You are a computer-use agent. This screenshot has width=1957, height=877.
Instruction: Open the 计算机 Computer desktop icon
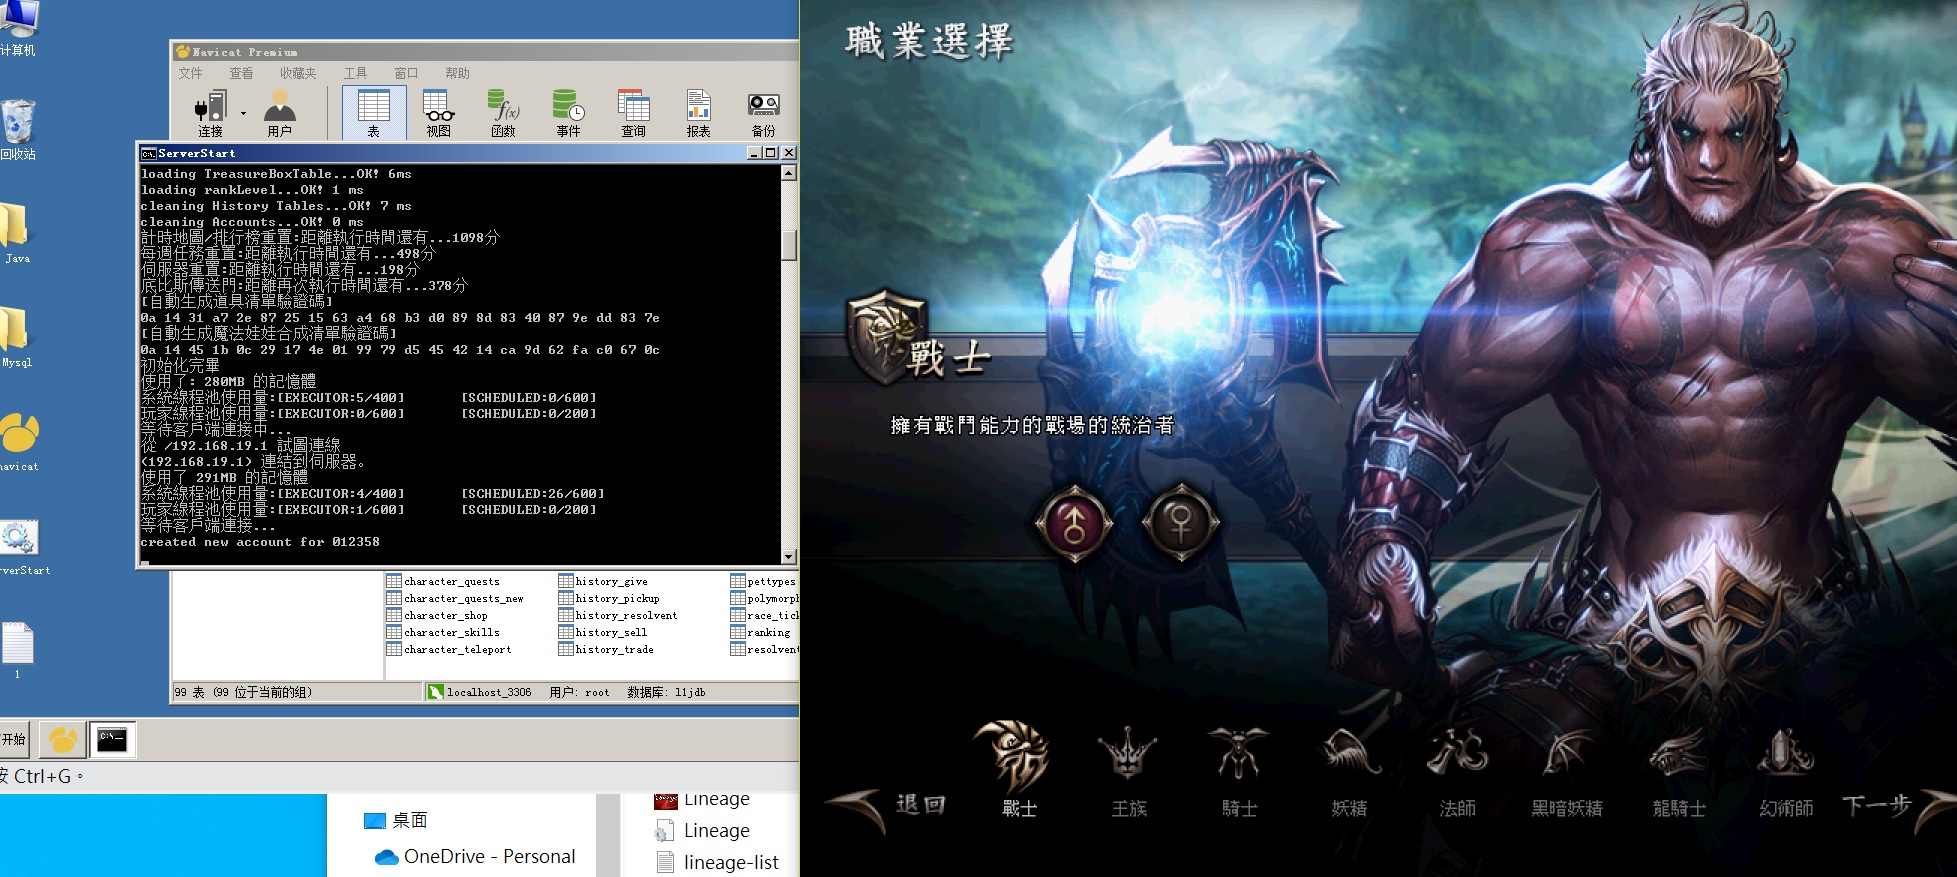tap(19, 28)
